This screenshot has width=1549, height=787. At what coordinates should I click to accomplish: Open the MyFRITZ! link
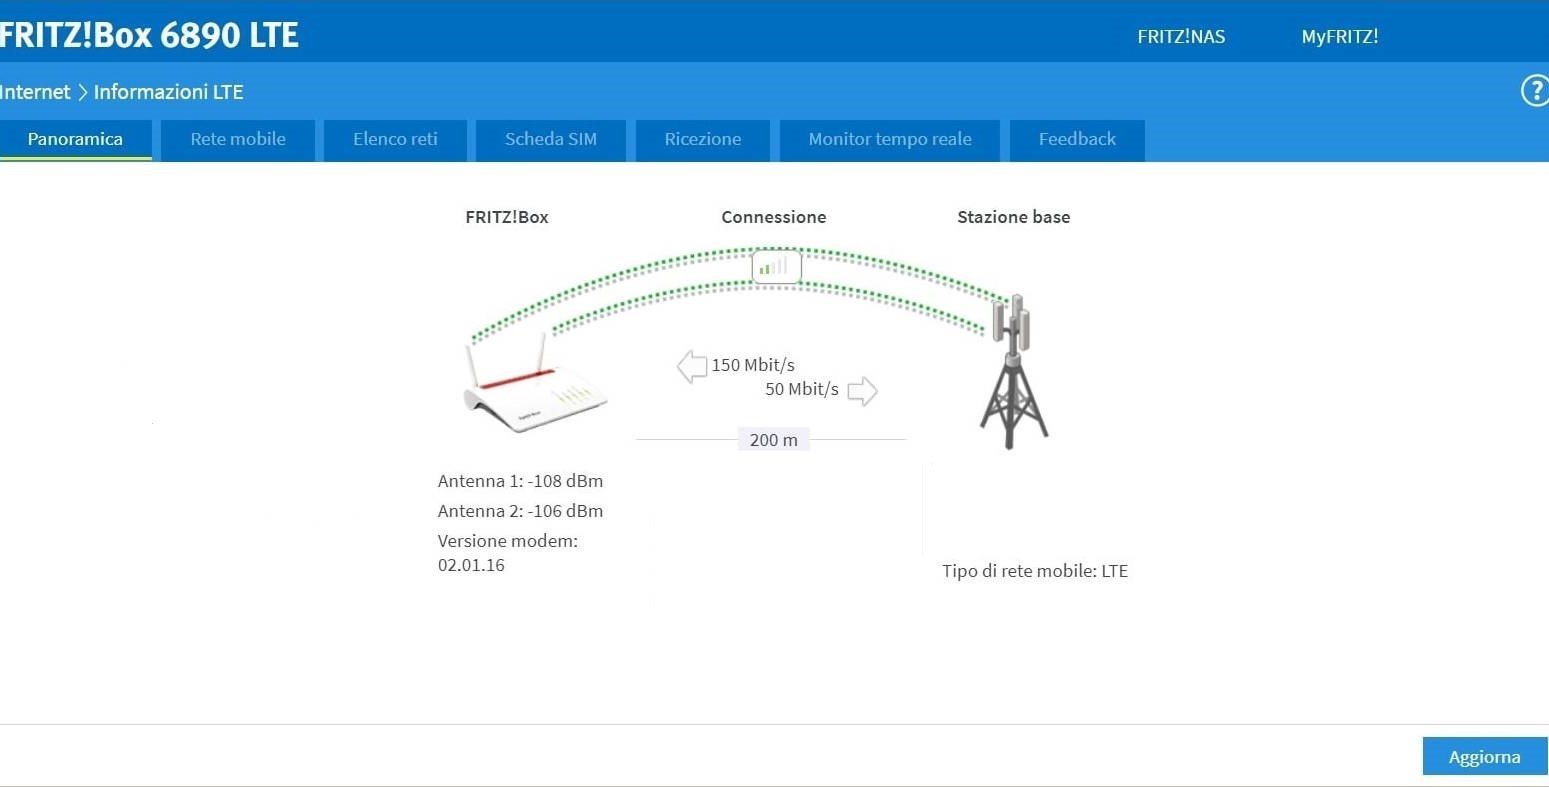(1340, 37)
